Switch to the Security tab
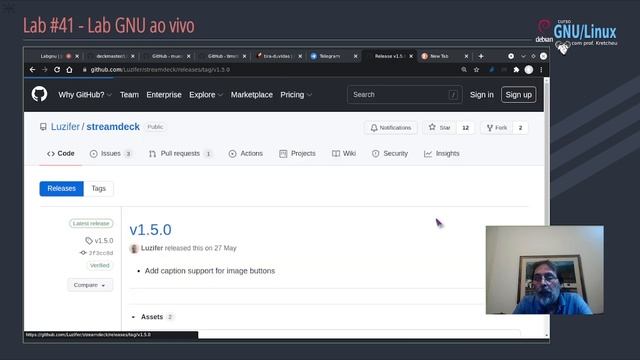 coord(390,153)
